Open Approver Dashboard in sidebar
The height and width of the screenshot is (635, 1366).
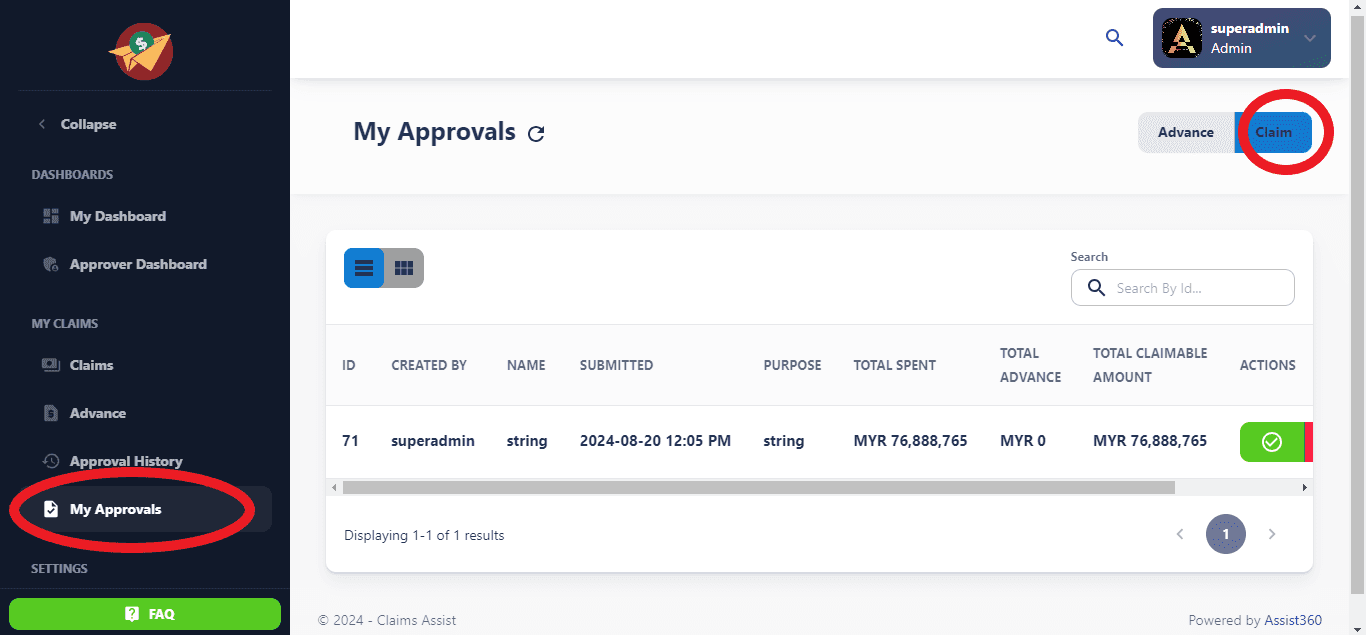point(137,264)
